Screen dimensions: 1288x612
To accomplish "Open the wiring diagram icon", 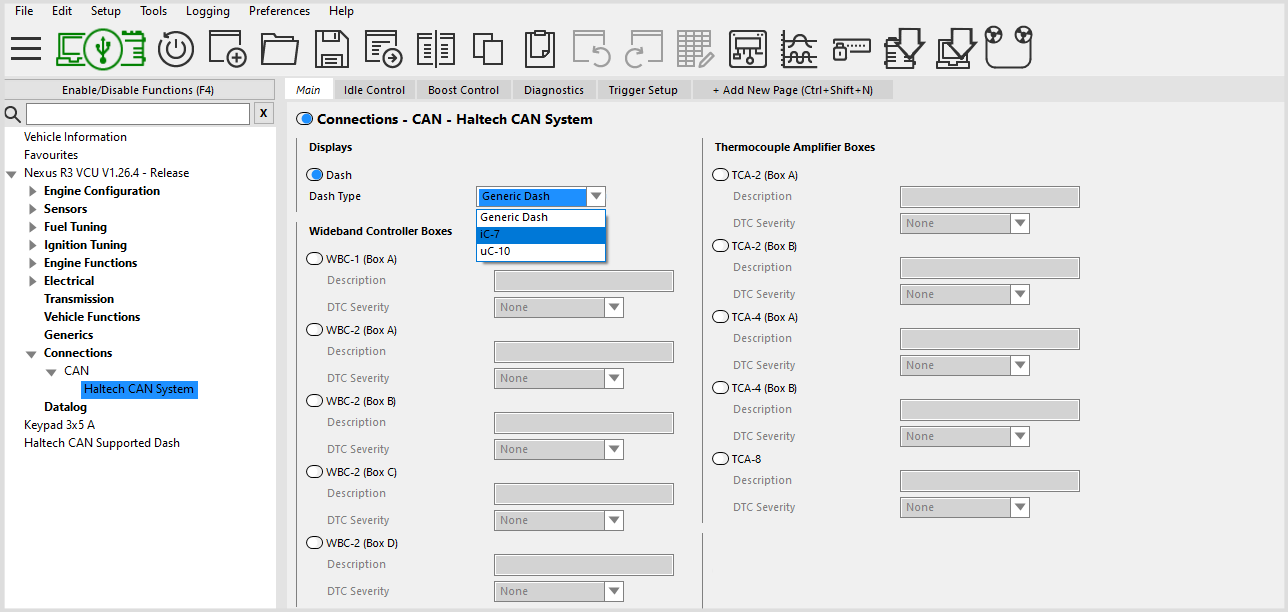I will point(748,48).
